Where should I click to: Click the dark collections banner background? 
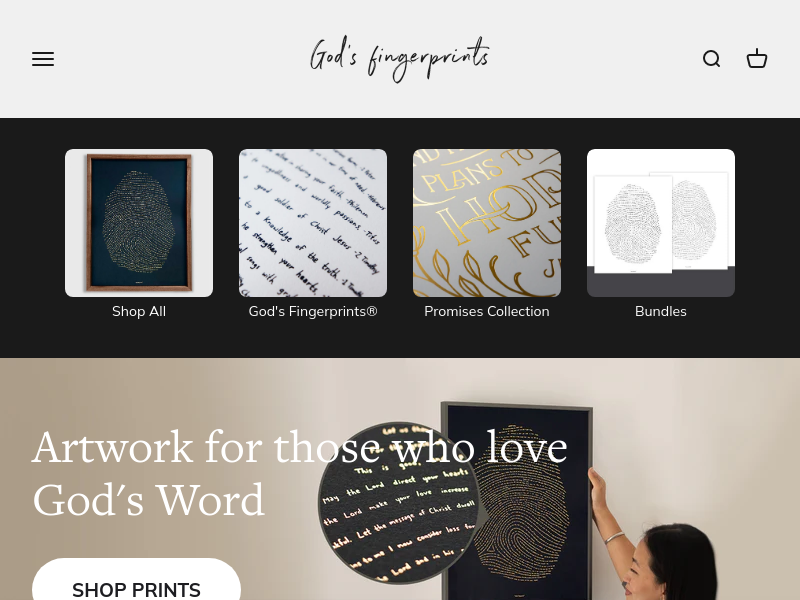(399, 339)
